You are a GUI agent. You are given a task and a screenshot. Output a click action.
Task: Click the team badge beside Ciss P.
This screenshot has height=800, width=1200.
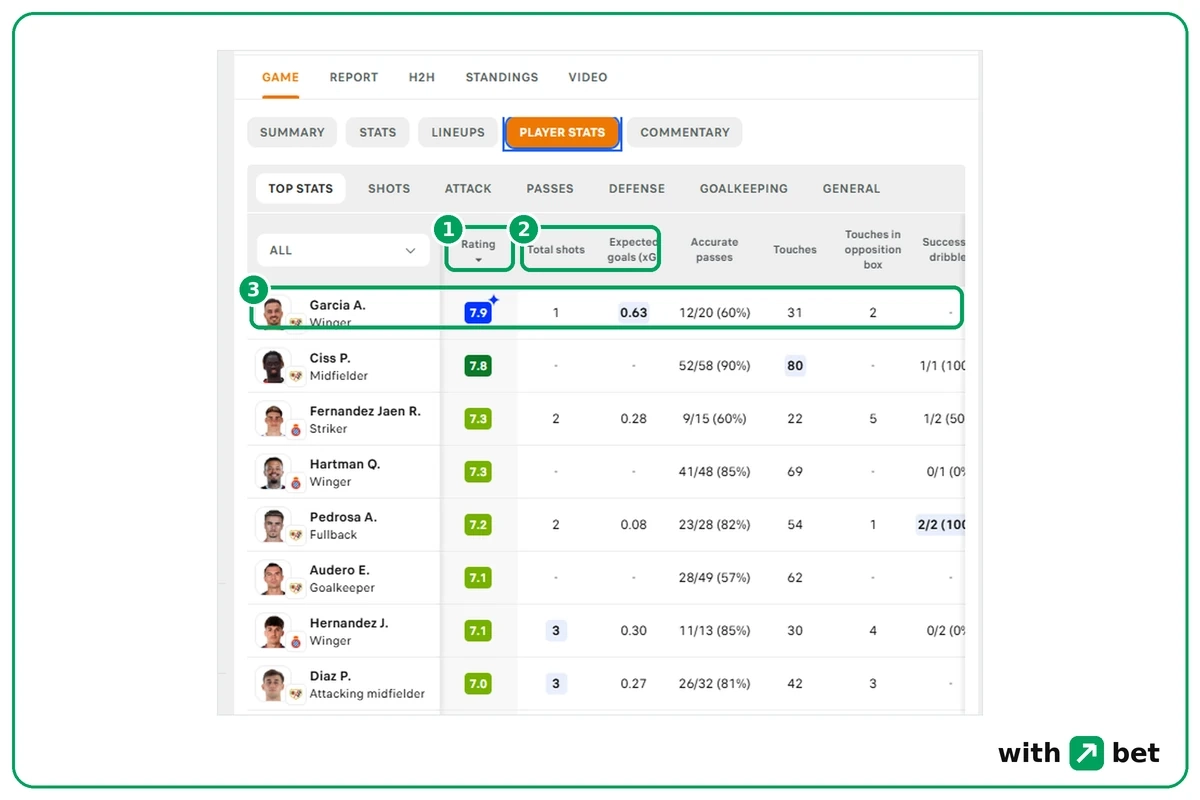296,377
